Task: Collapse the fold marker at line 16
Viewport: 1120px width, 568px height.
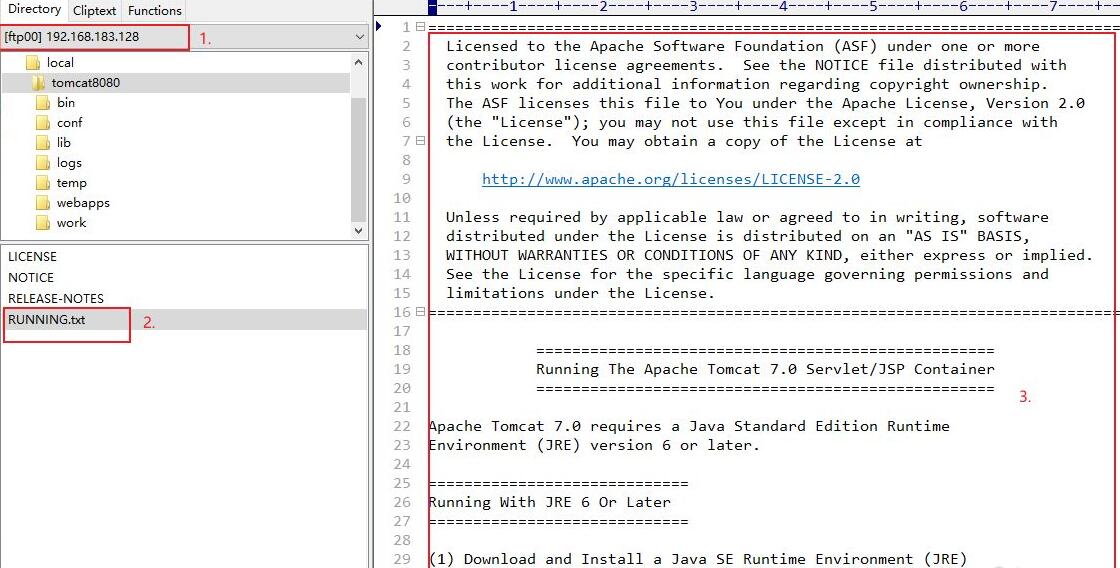Action: coord(421,312)
